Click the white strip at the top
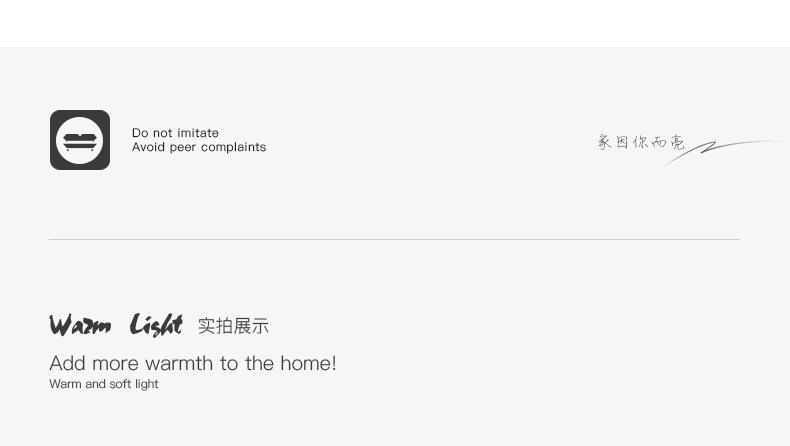 (395, 23)
